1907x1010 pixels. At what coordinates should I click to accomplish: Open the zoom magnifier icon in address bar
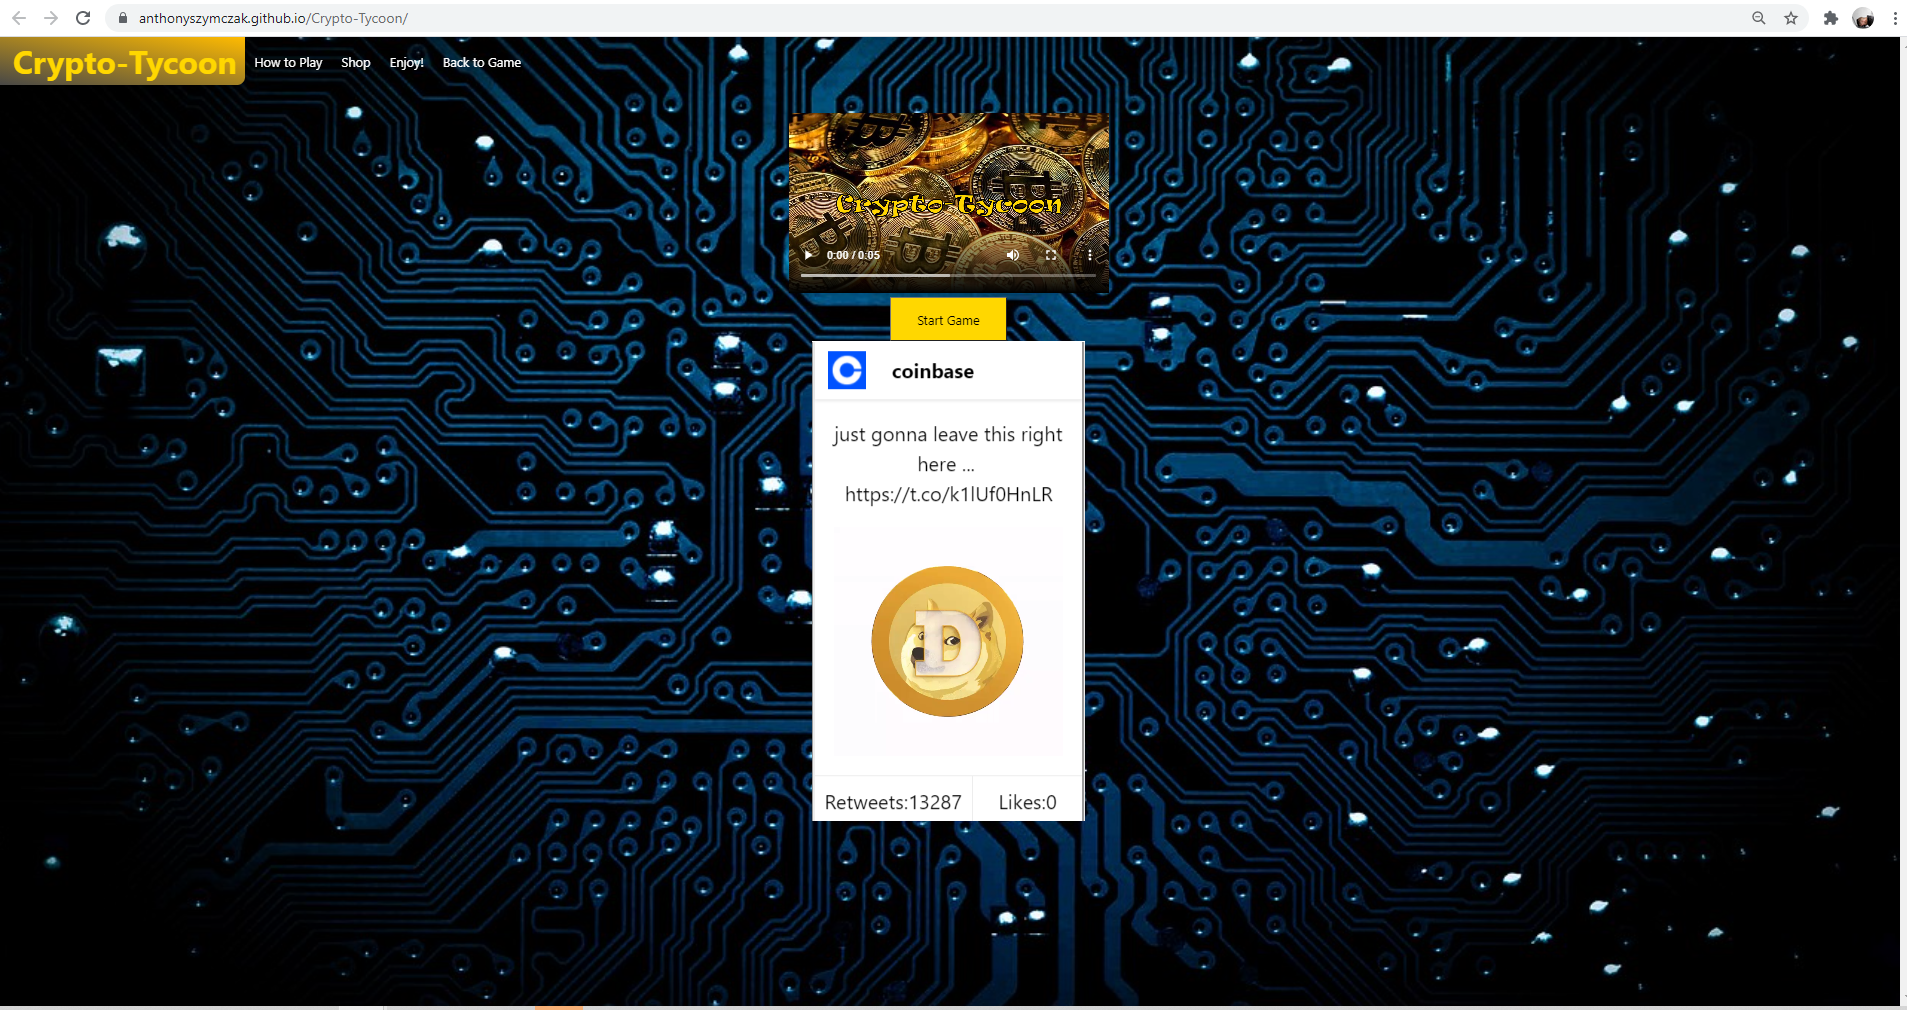(1759, 18)
